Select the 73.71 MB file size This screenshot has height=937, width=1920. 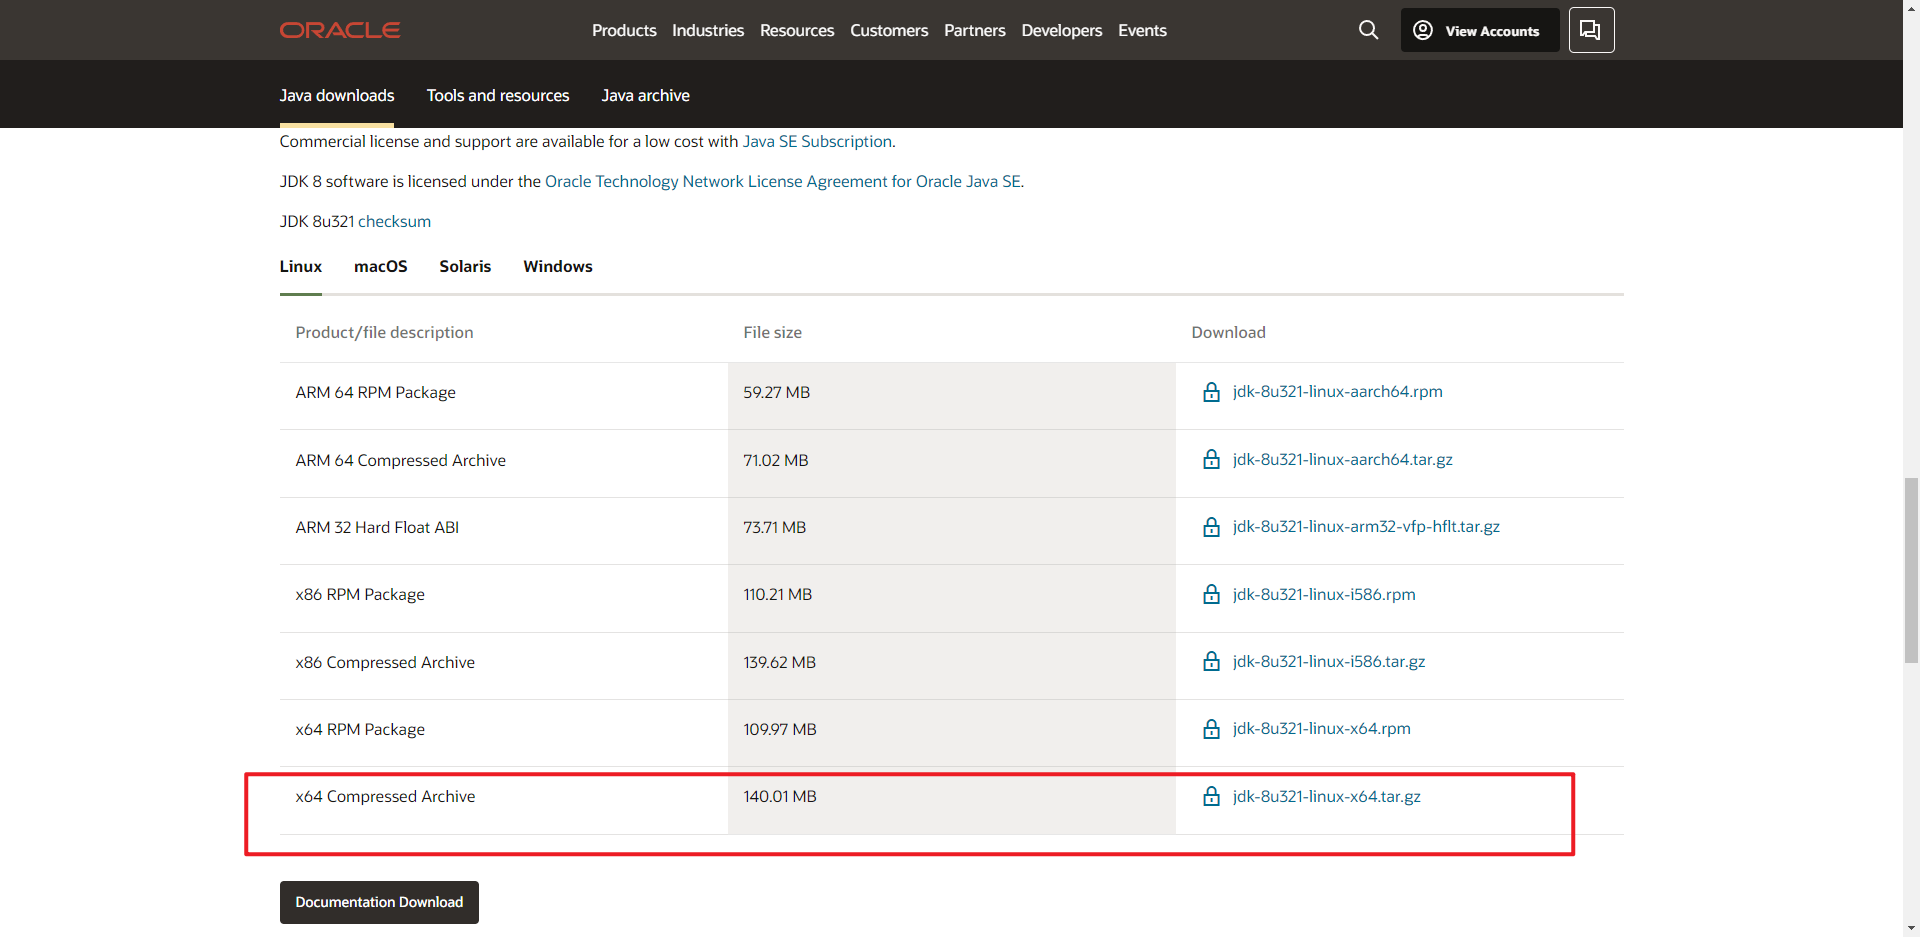774,527
